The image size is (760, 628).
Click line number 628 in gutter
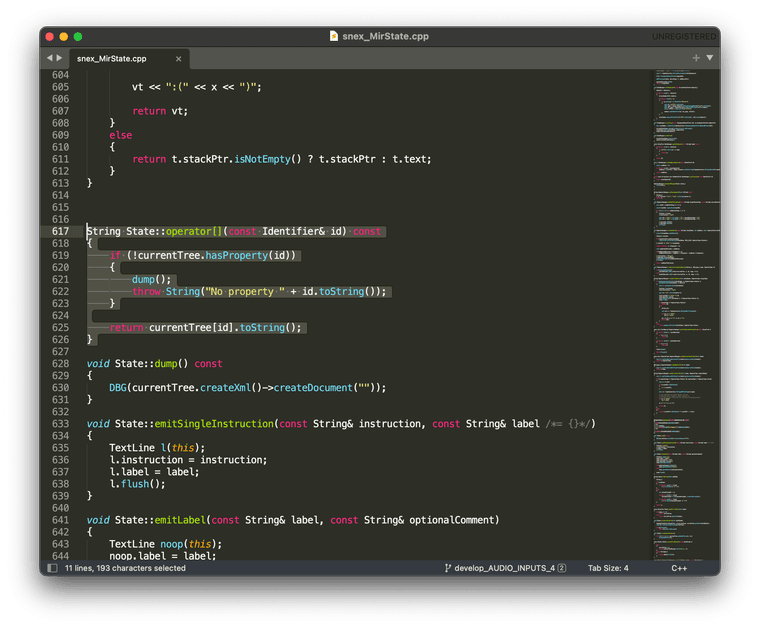point(61,363)
